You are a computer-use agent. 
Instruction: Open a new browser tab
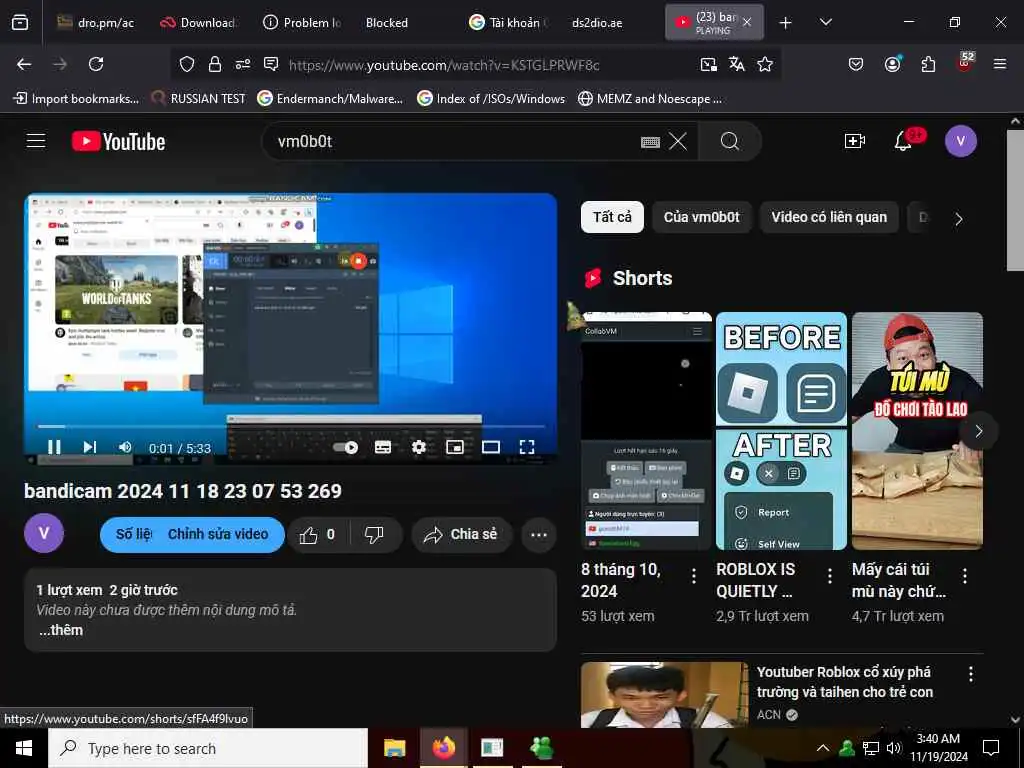pos(786,23)
